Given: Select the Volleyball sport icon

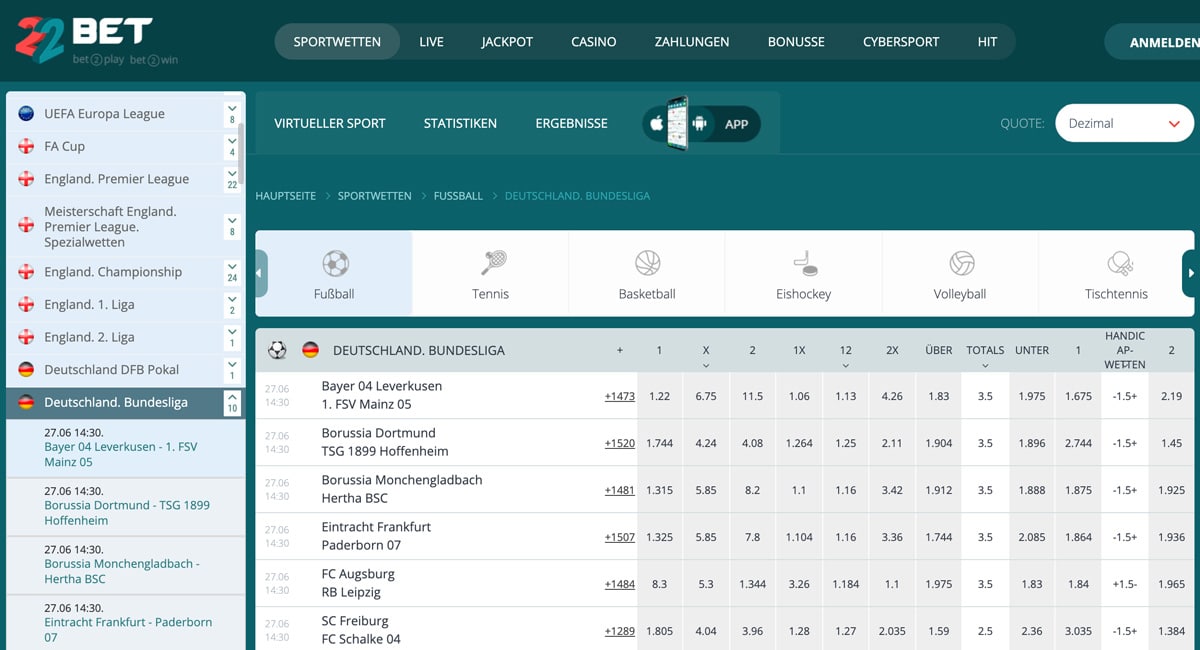Looking at the screenshot, I should 961,263.
